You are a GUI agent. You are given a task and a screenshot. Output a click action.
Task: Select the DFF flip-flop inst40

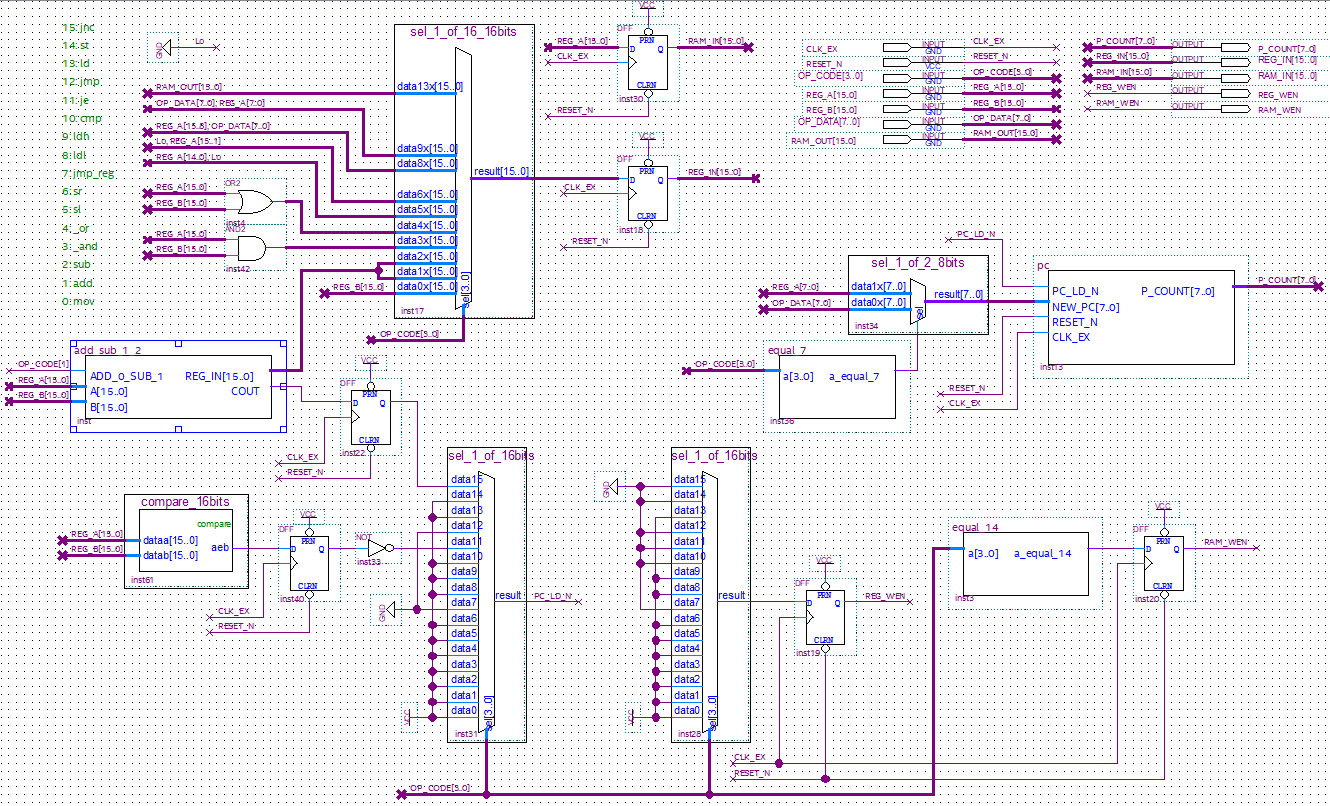(x=309, y=564)
